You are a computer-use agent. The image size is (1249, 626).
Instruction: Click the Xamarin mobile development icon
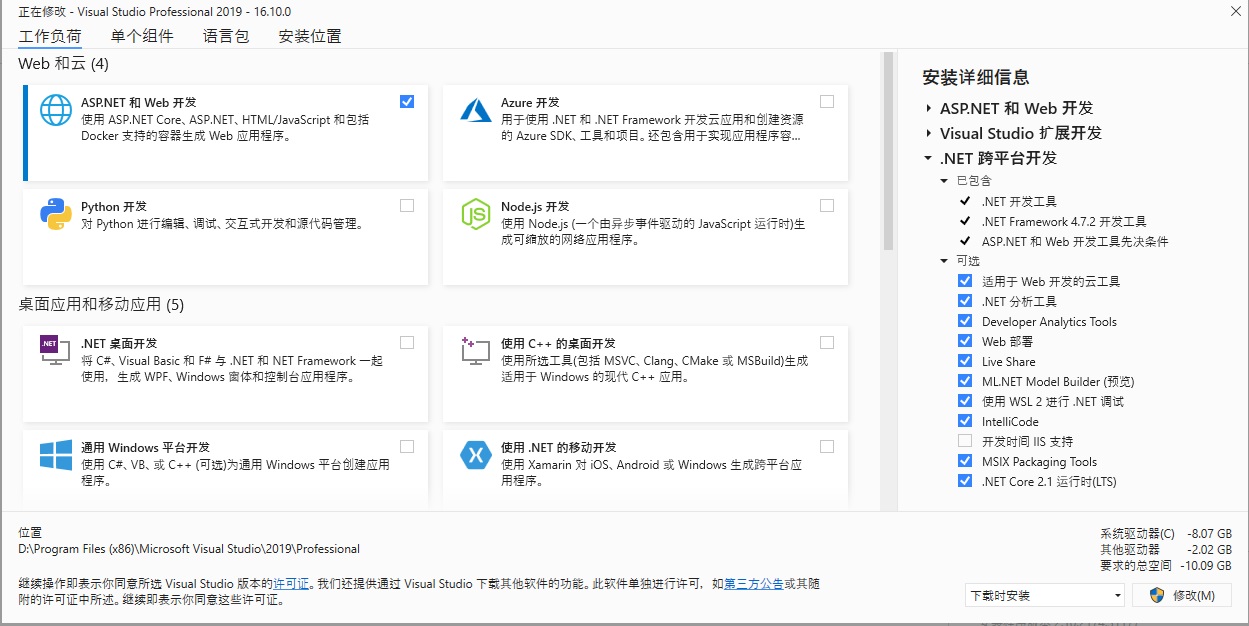point(475,455)
